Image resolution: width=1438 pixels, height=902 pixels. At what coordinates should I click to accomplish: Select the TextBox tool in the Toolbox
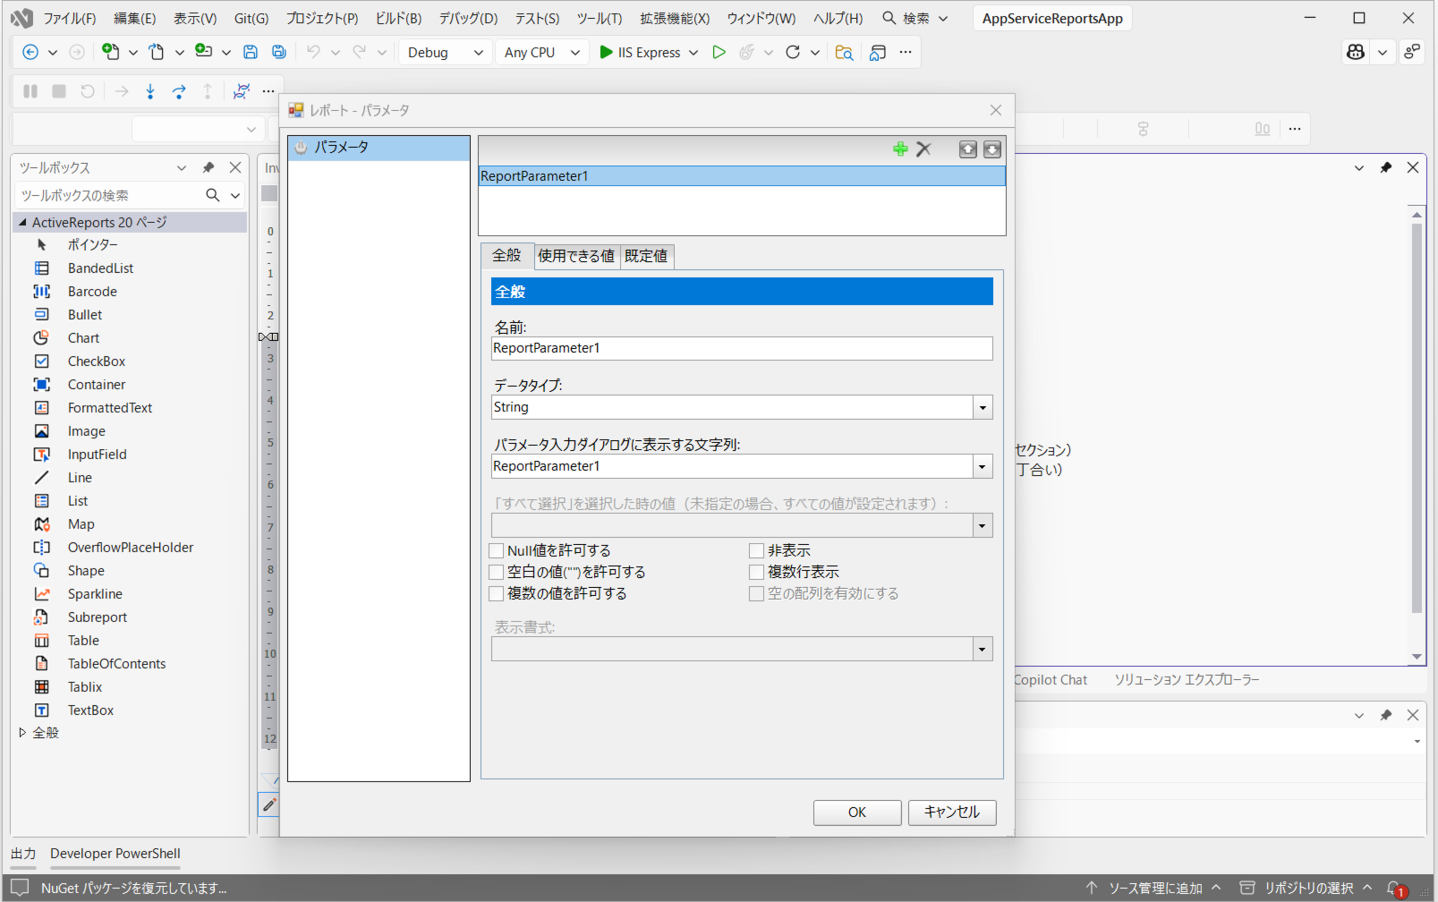(90, 710)
